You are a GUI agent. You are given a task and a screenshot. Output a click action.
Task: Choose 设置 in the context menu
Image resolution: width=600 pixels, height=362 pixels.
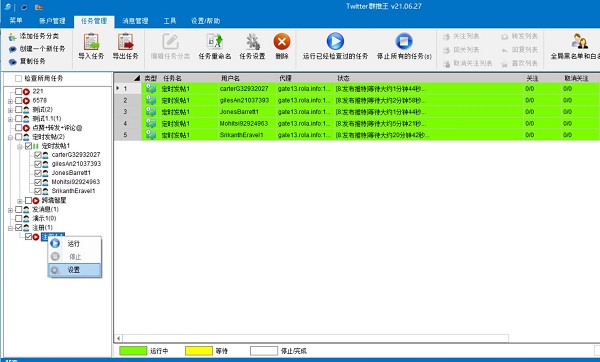(x=75, y=270)
